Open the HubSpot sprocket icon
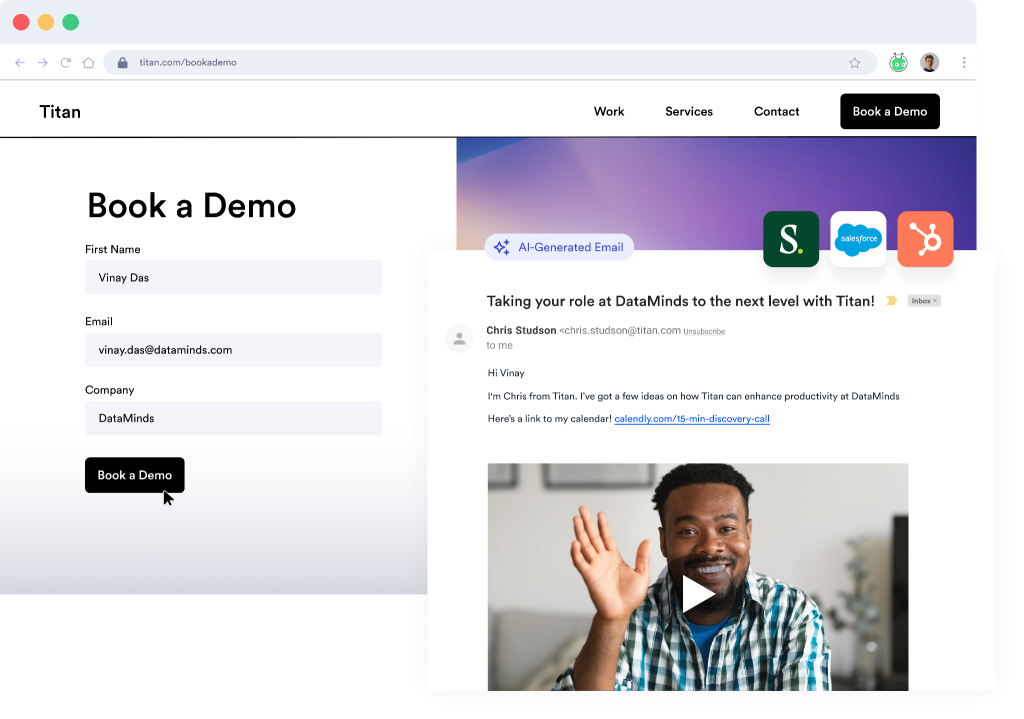1024x719 pixels. [924, 239]
